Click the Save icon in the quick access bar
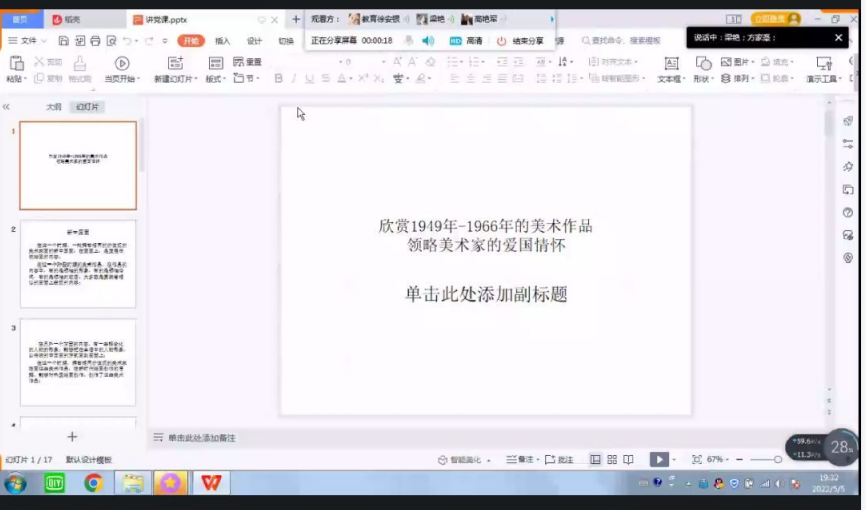The image size is (866, 510). click(64, 41)
